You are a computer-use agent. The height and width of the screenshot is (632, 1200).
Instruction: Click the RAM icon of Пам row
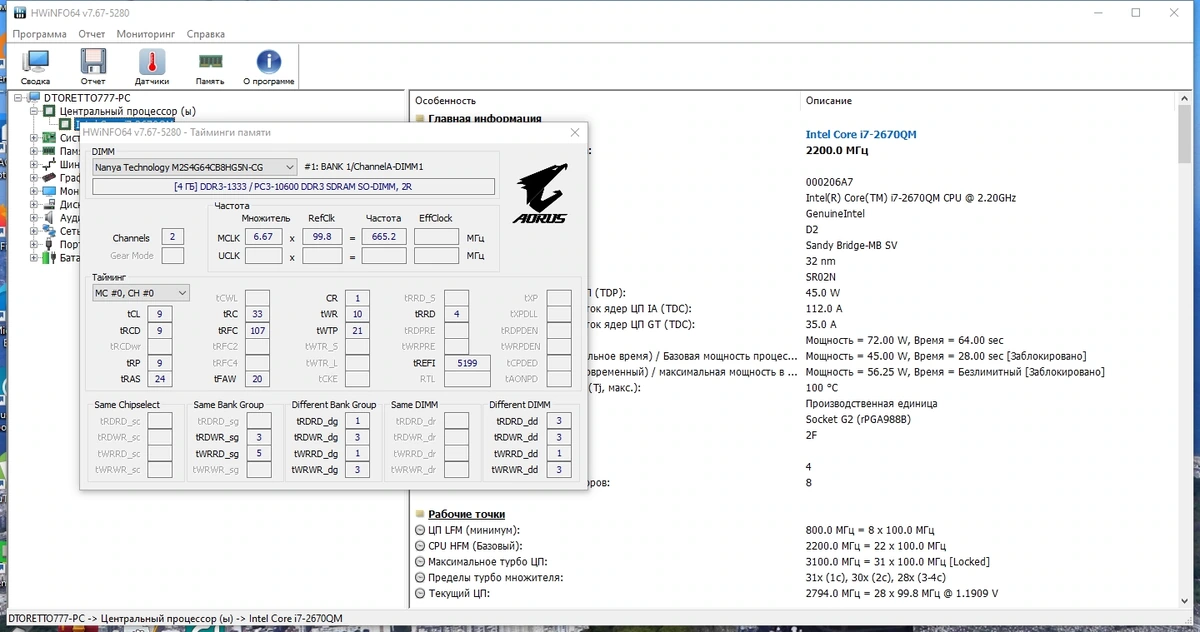(x=51, y=151)
